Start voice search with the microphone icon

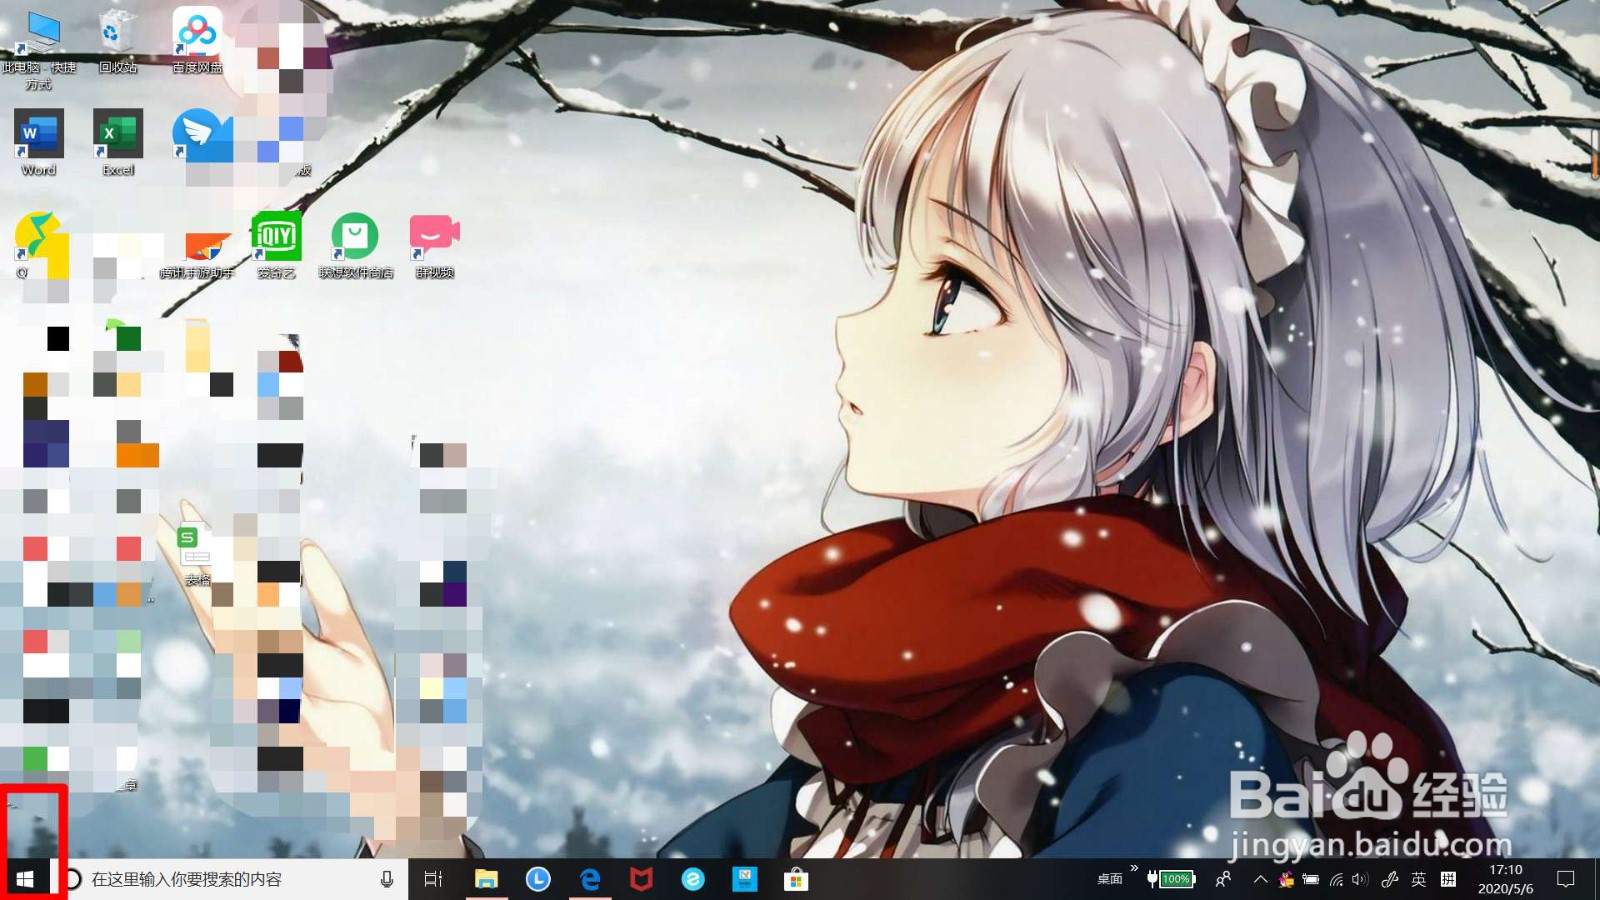coord(387,879)
